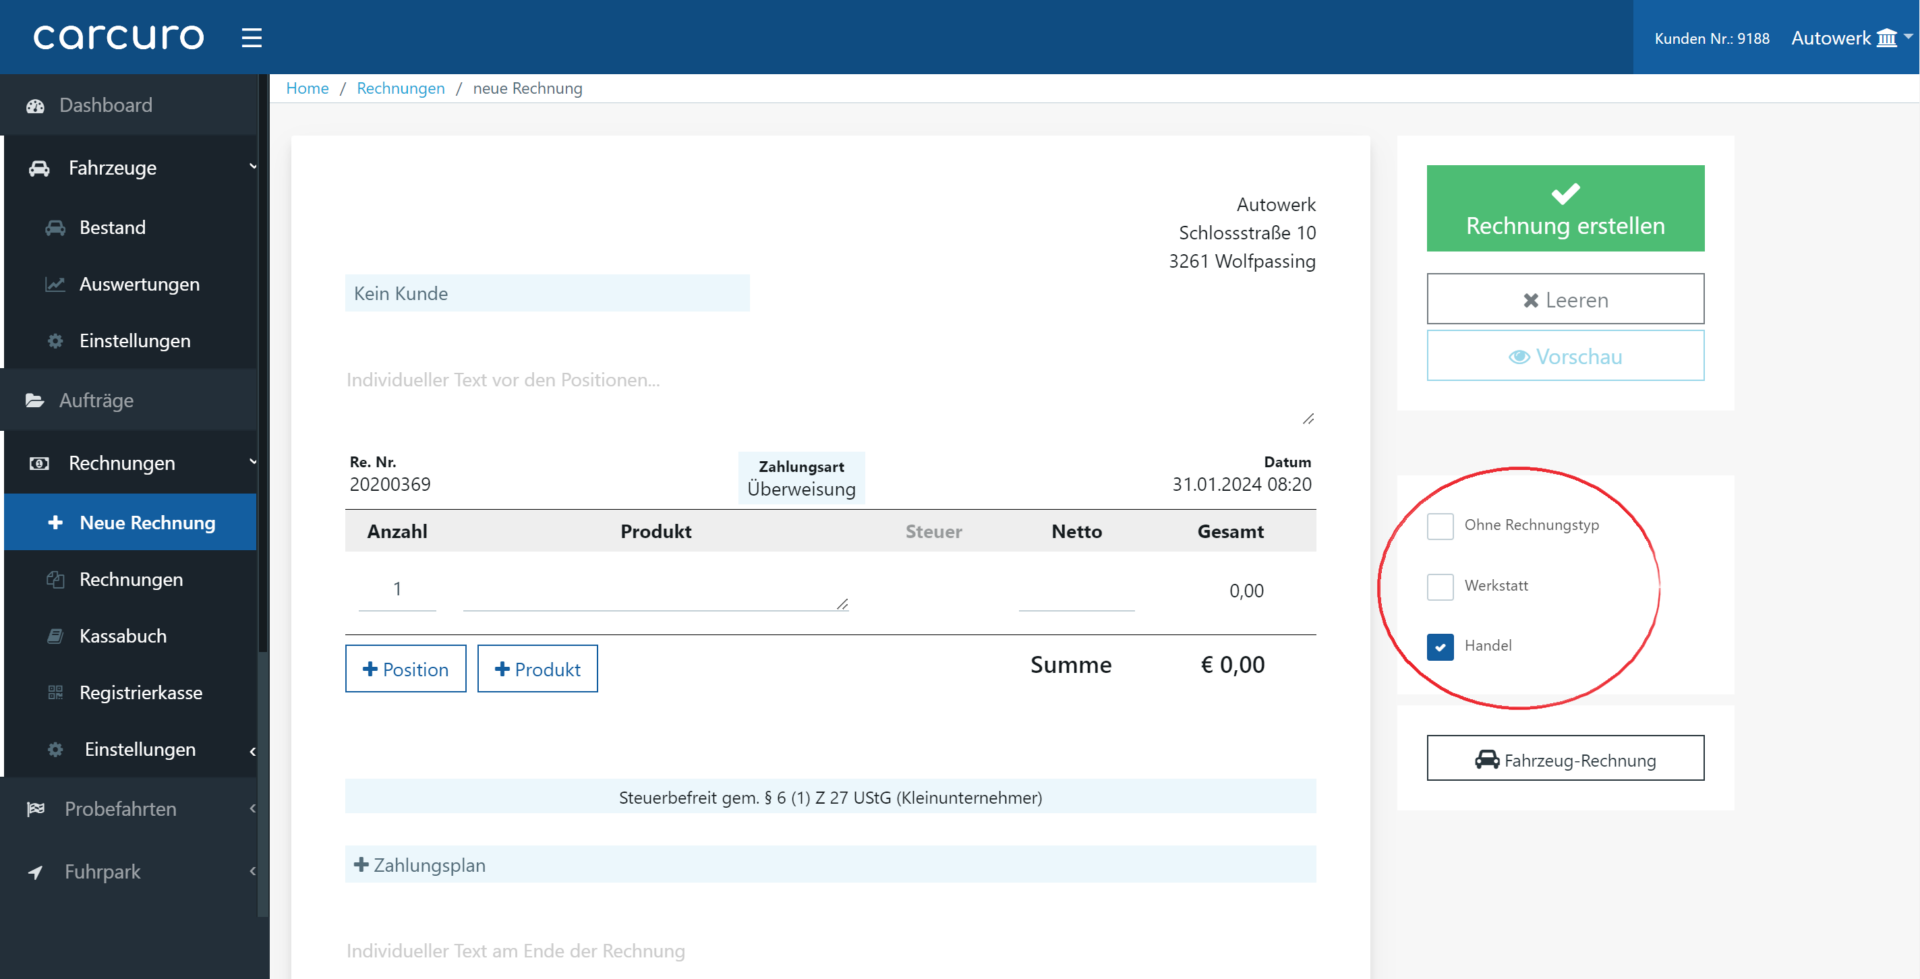Screen dimensions: 1920x979
Task: Click the X icon on Leeren
Action: coord(1530,300)
